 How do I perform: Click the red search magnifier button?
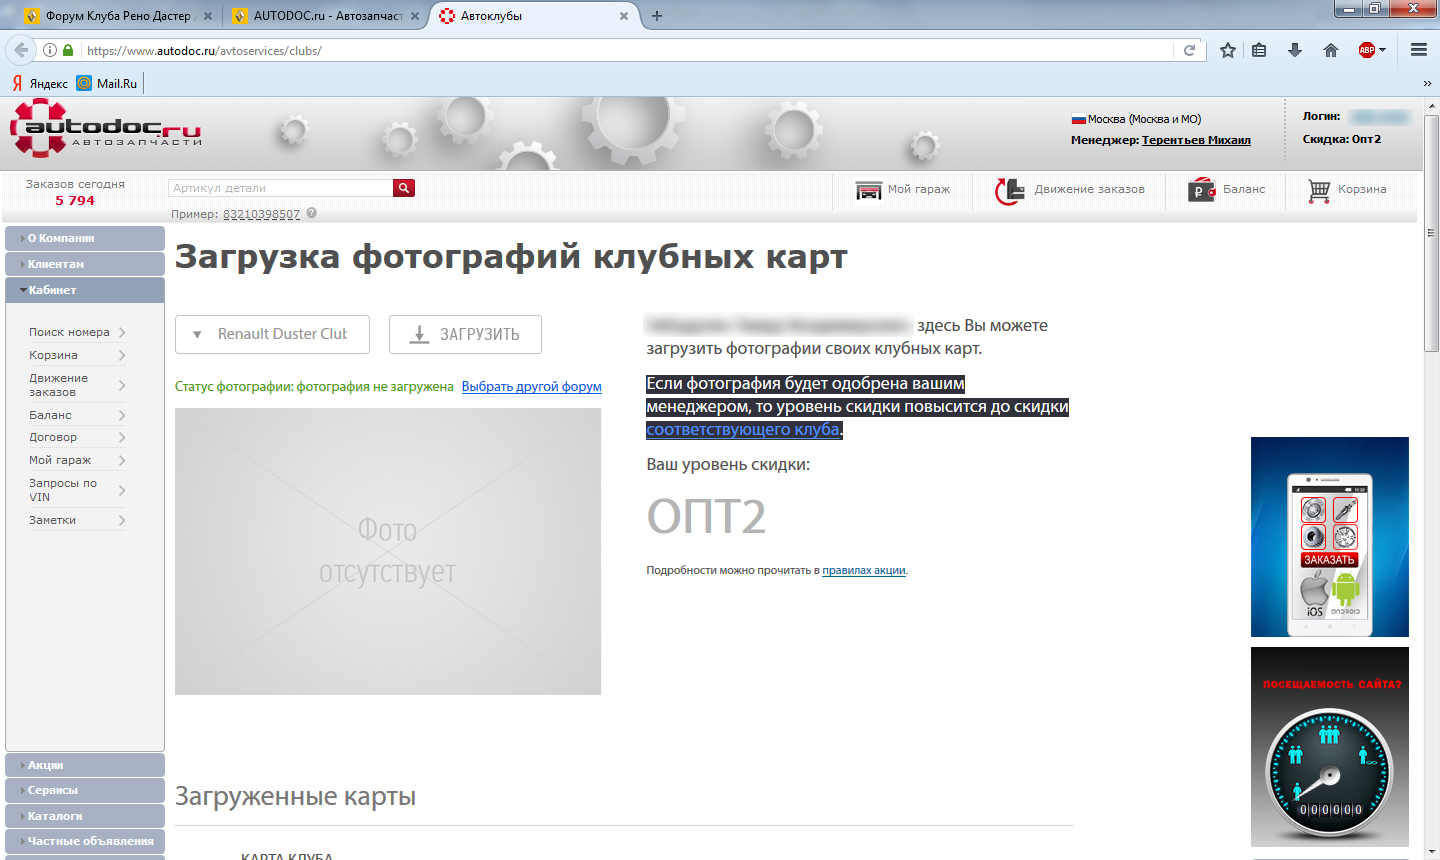point(404,188)
